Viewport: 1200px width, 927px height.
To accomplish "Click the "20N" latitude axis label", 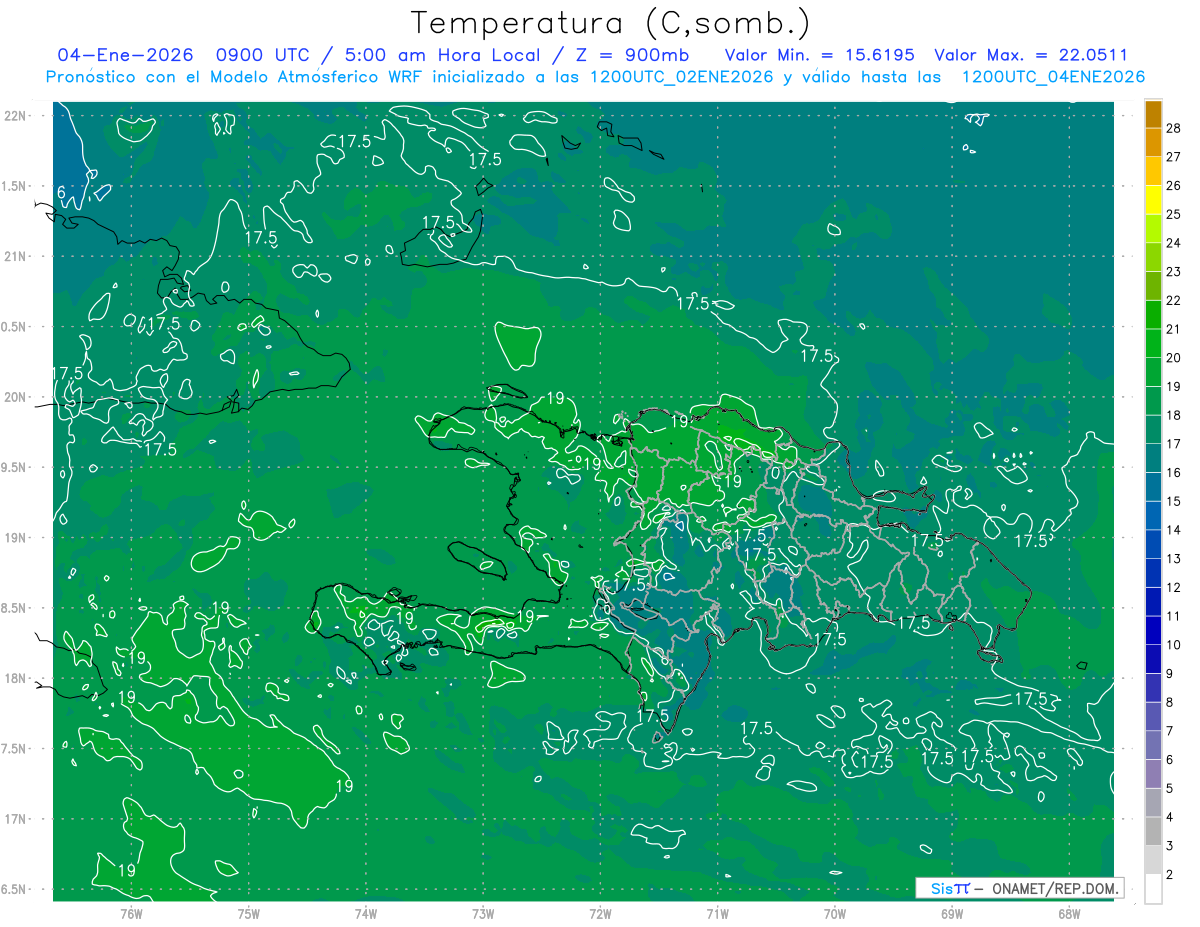I will pos(16,397).
